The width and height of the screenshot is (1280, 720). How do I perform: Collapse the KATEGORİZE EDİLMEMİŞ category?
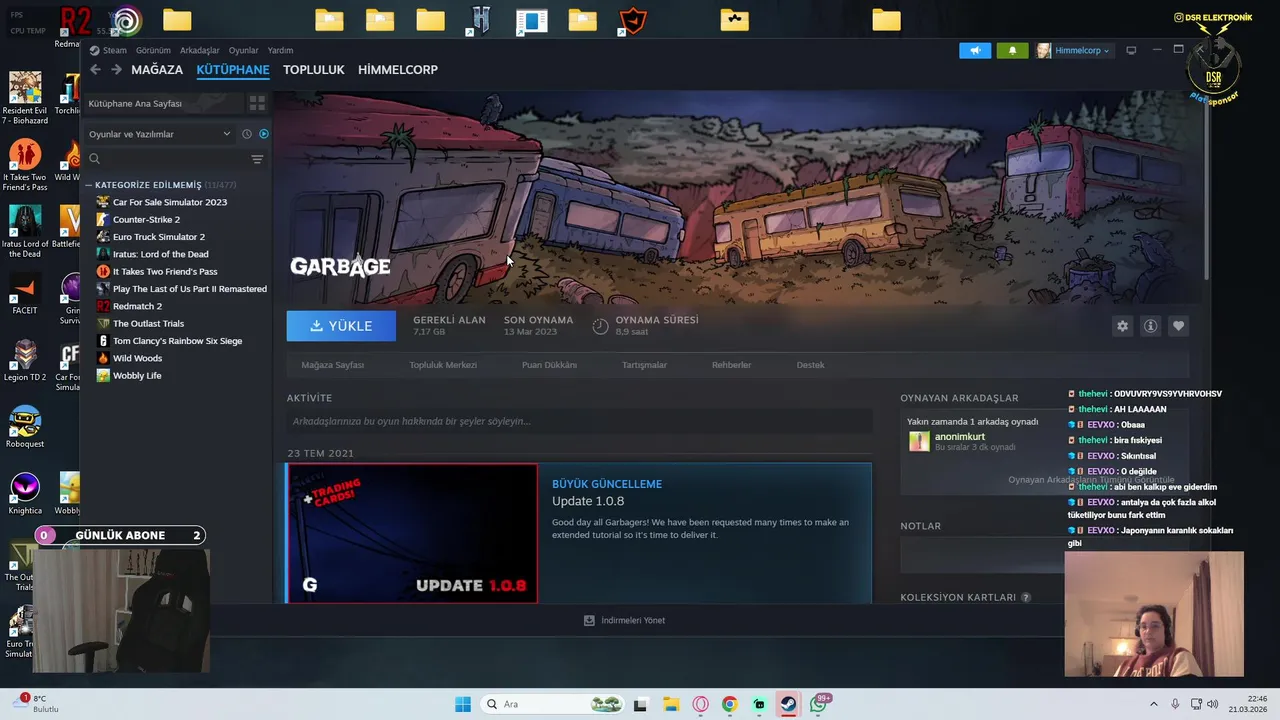click(x=89, y=185)
